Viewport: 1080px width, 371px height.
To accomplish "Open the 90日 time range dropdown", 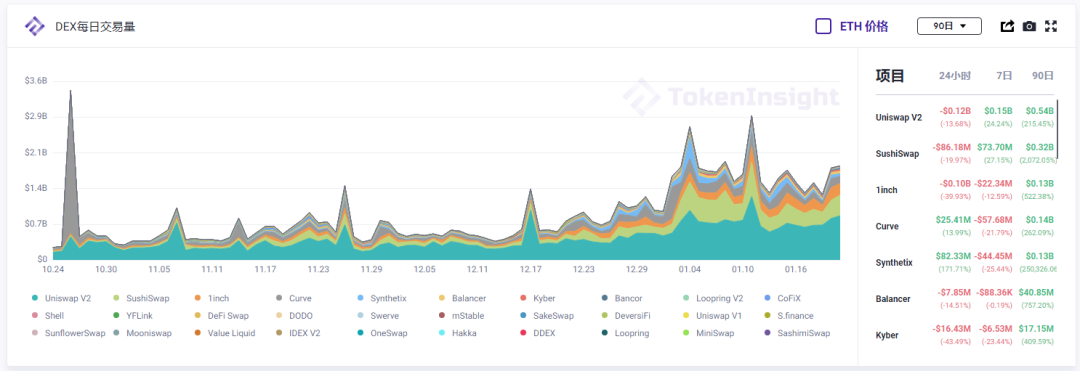I will pyautogui.click(x=949, y=26).
